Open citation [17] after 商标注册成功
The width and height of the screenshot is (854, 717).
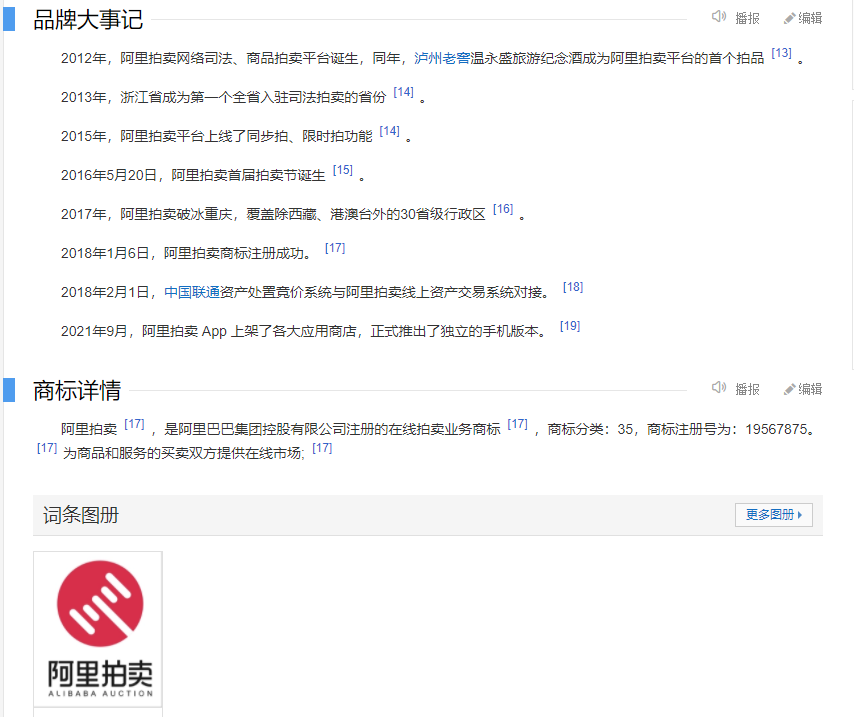335,248
